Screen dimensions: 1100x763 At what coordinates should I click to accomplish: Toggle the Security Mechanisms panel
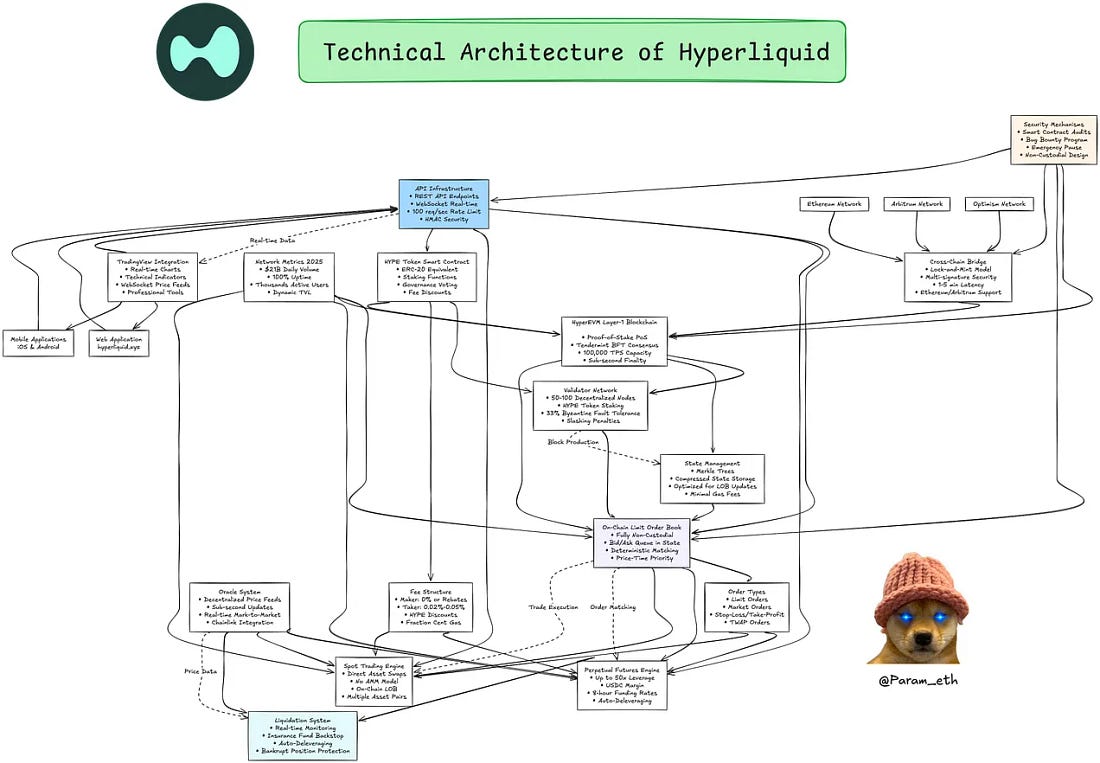click(x=1055, y=138)
